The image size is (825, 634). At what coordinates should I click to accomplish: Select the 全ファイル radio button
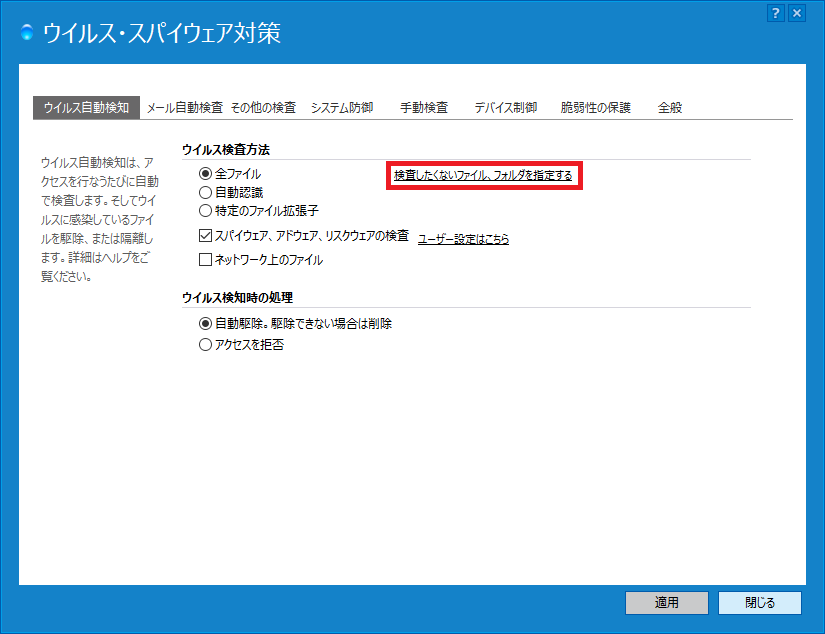tap(205, 174)
